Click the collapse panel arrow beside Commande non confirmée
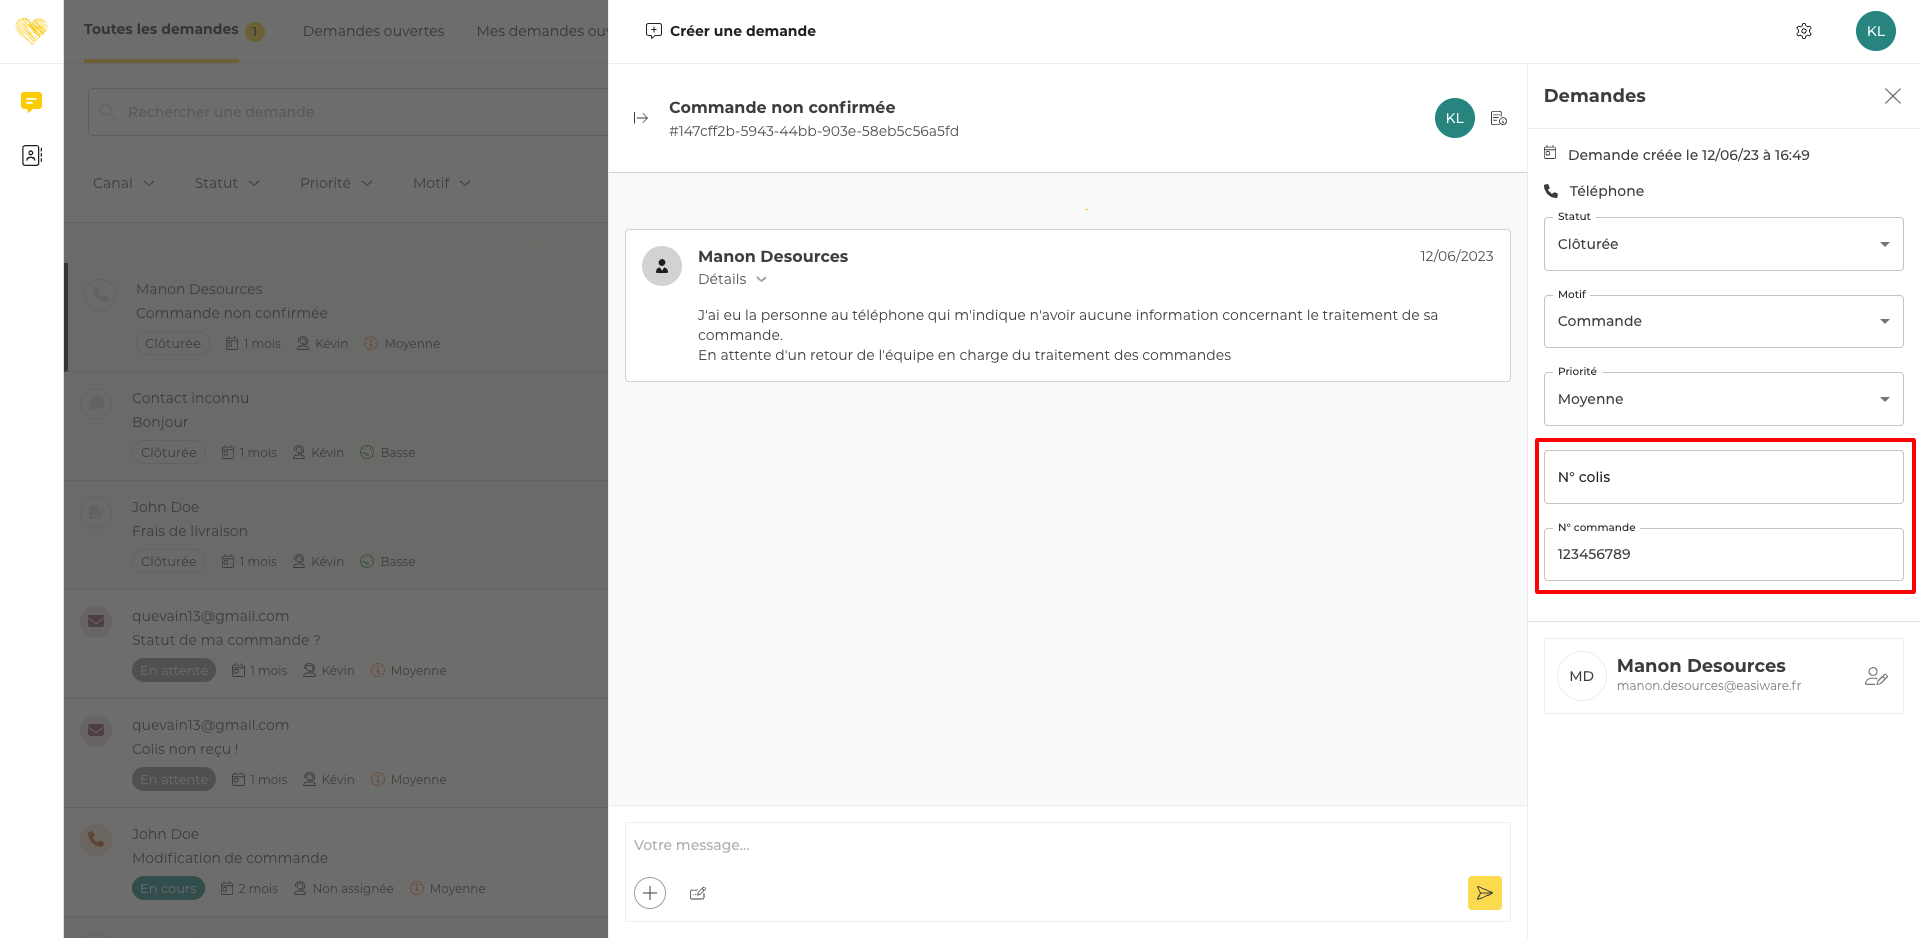This screenshot has width=1920, height=938. click(x=641, y=118)
